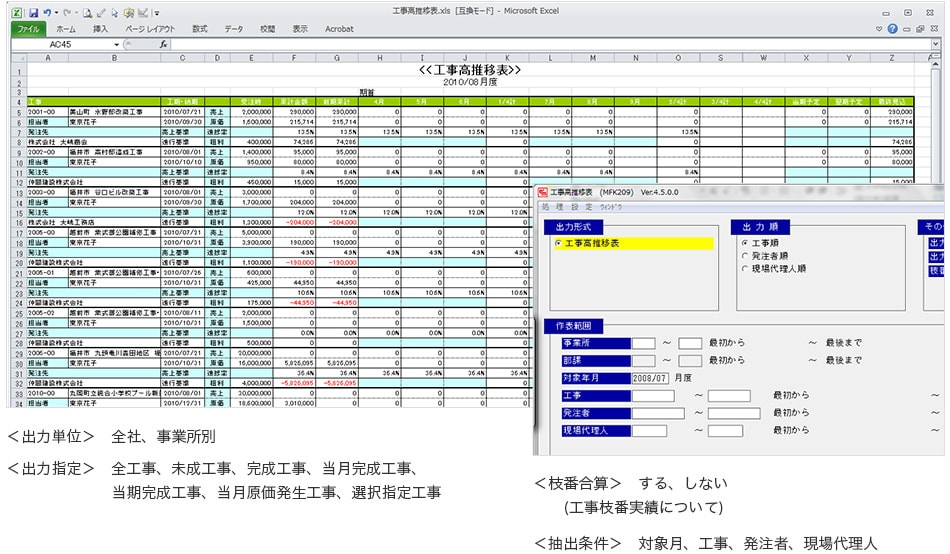Switch to the Acrobat ribbon tab
Viewport: 950px width, 554px height.
pyautogui.click(x=339, y=28)
